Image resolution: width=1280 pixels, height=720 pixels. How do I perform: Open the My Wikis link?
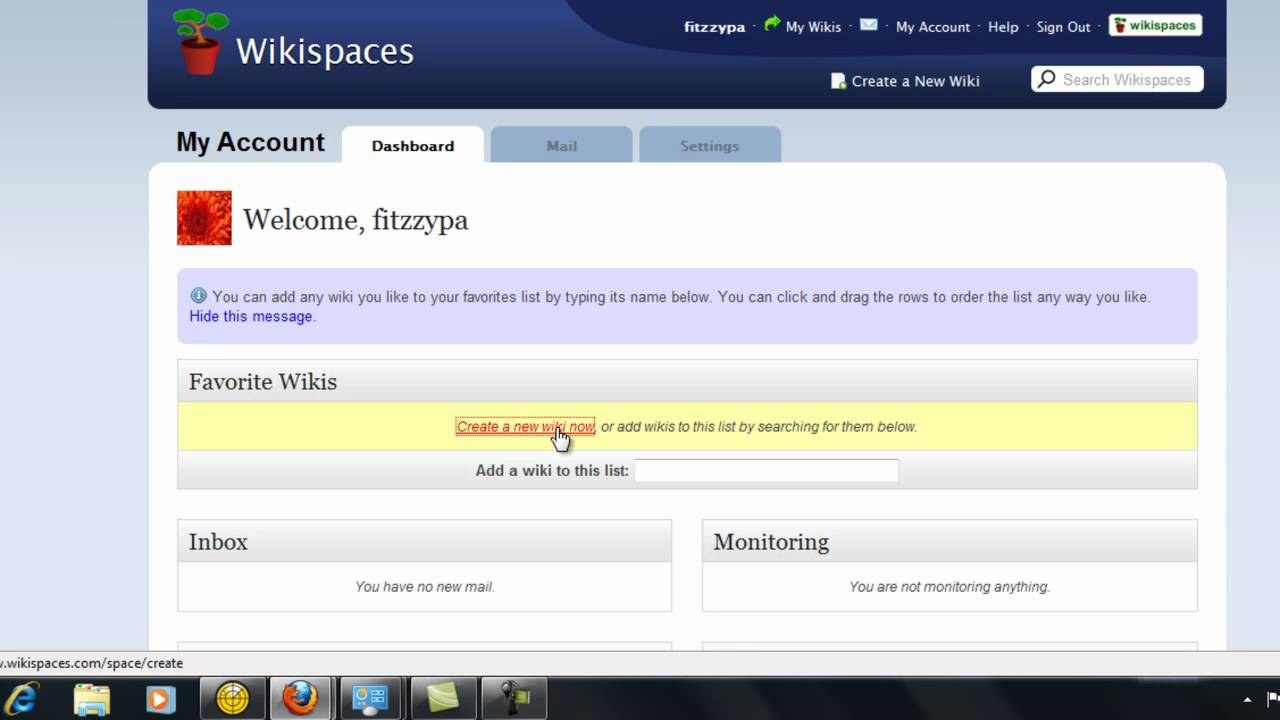point(813,27)
